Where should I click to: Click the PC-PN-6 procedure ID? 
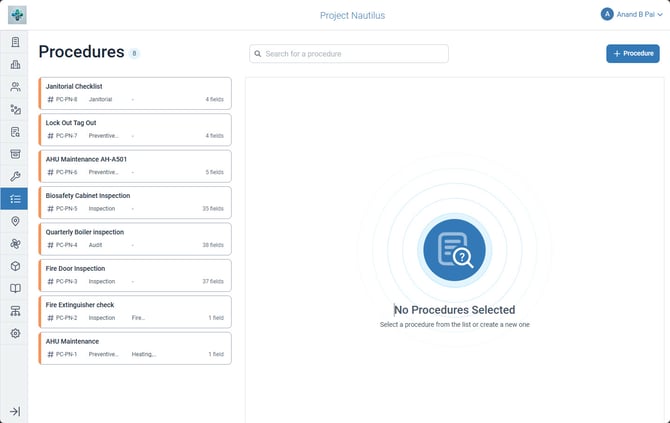[67, 172]
